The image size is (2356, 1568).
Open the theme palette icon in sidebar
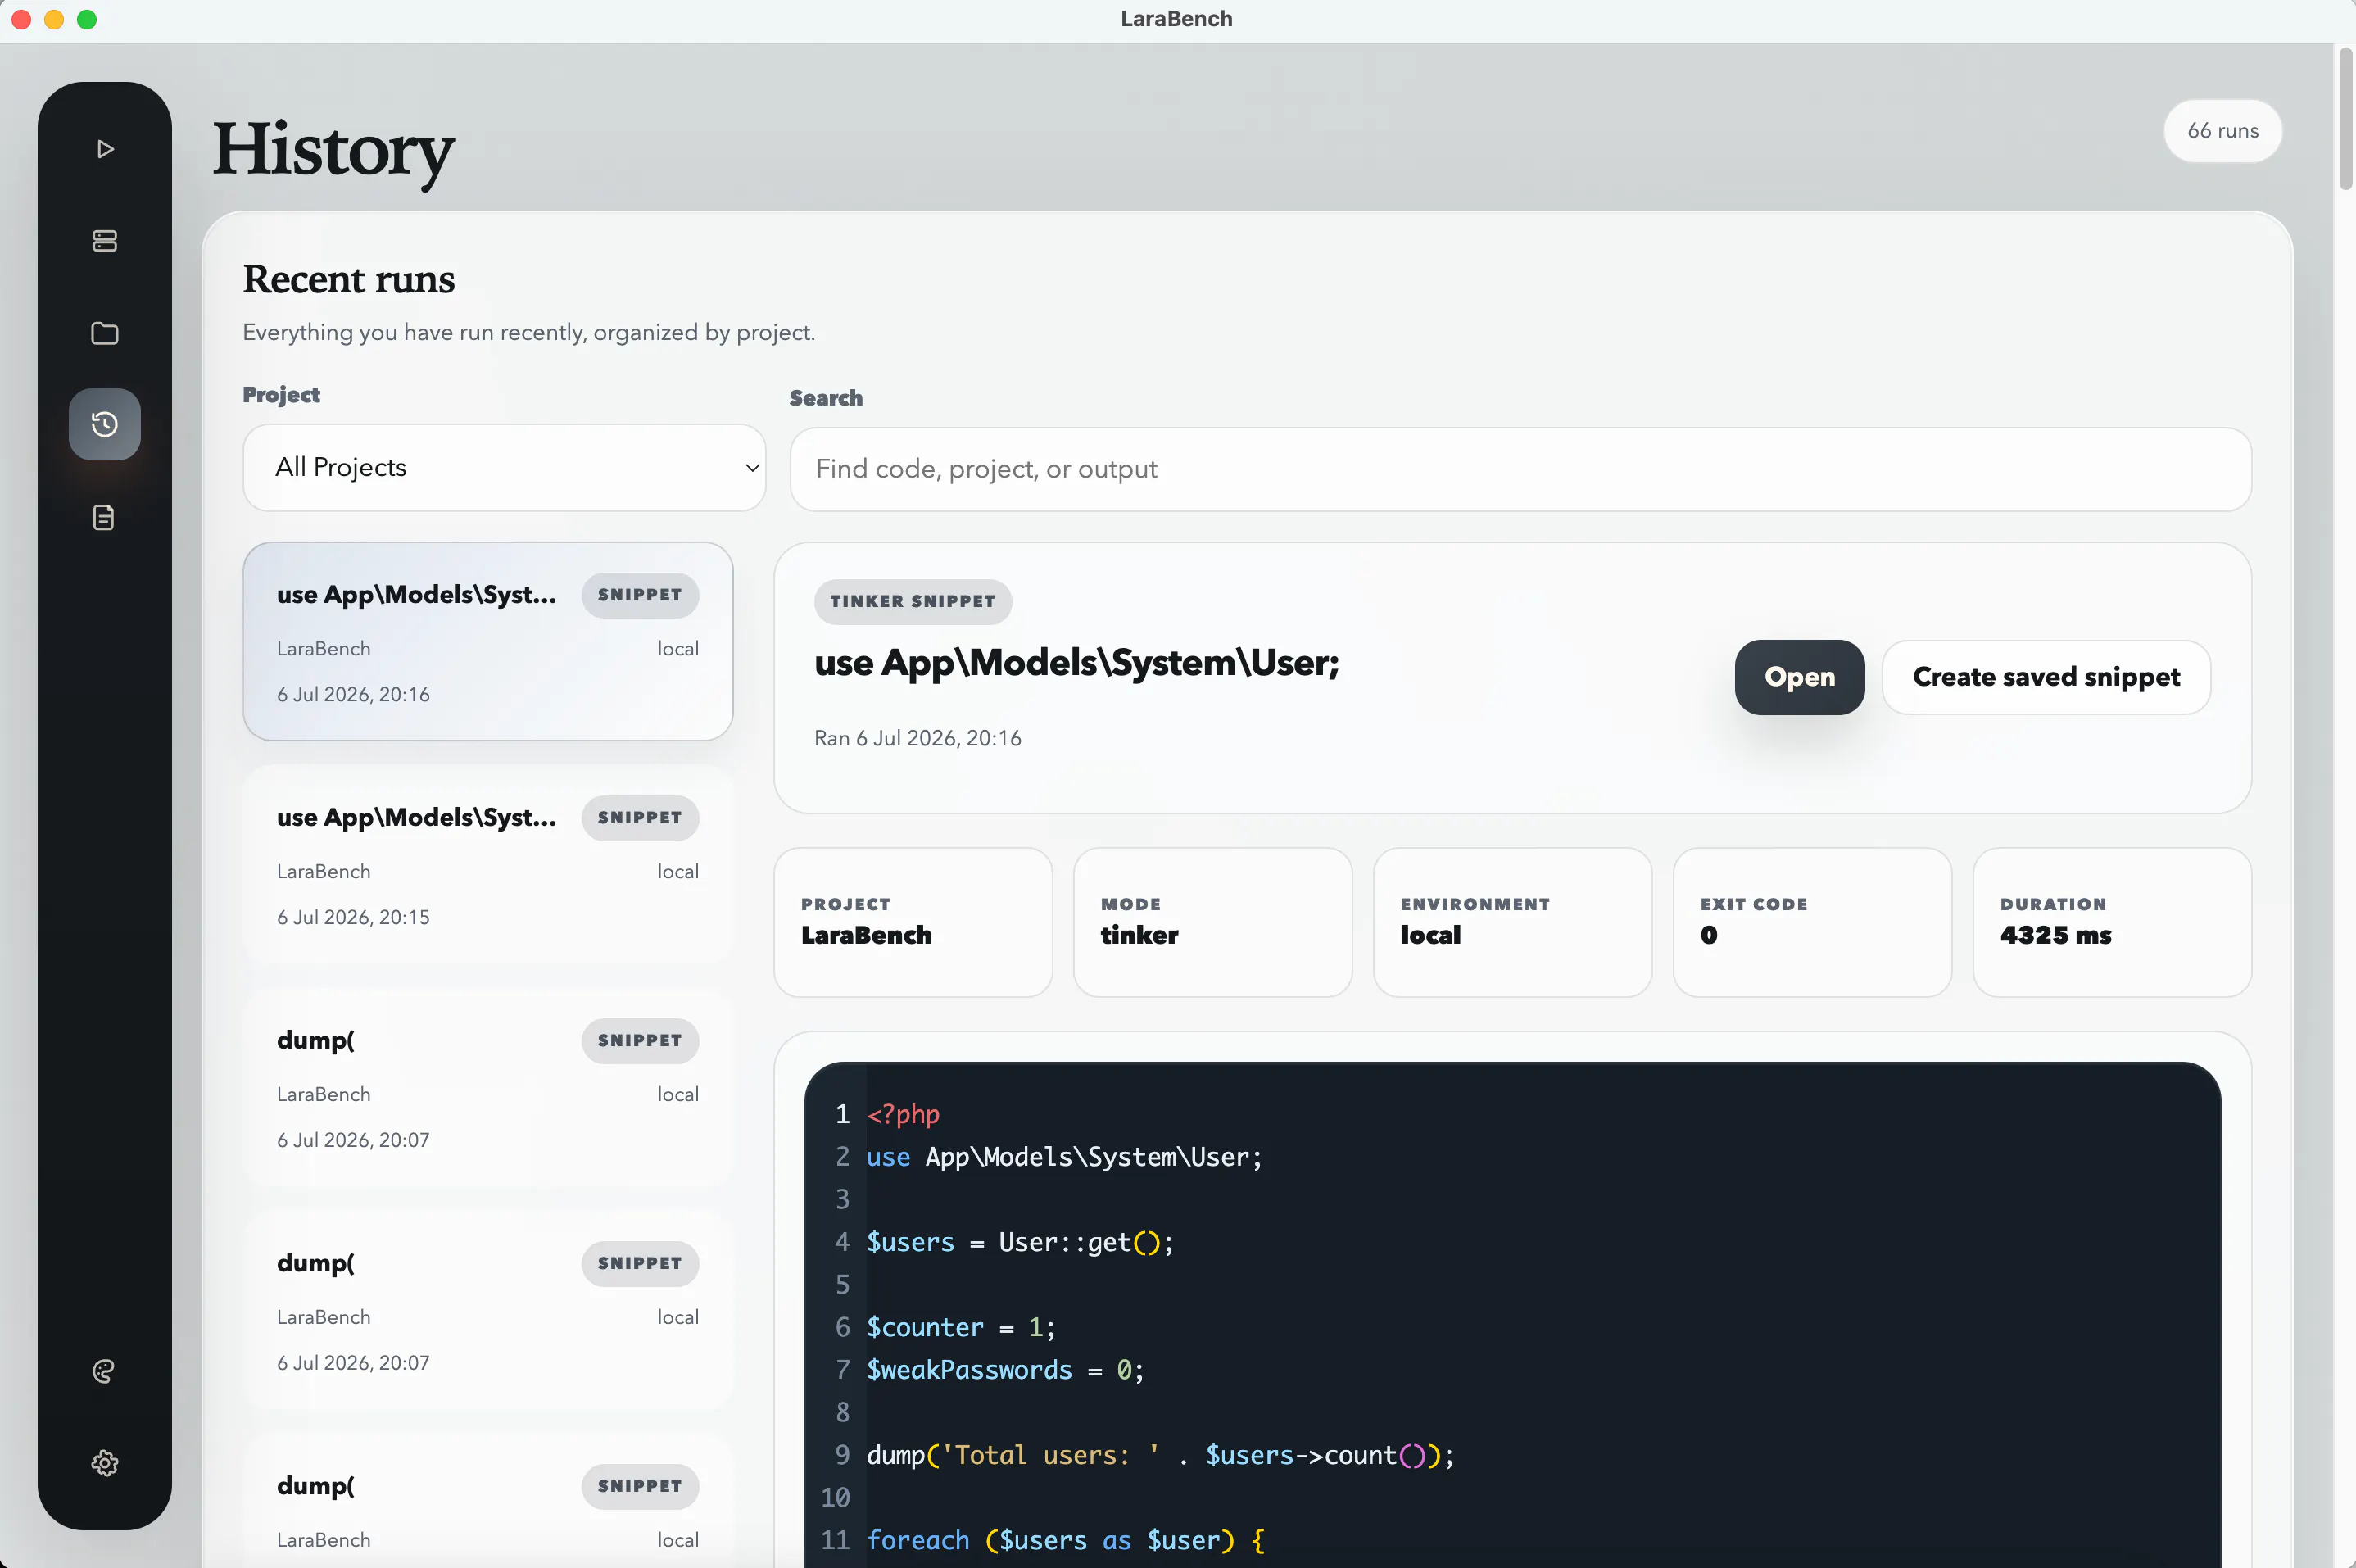click(x=105, y=1371)
